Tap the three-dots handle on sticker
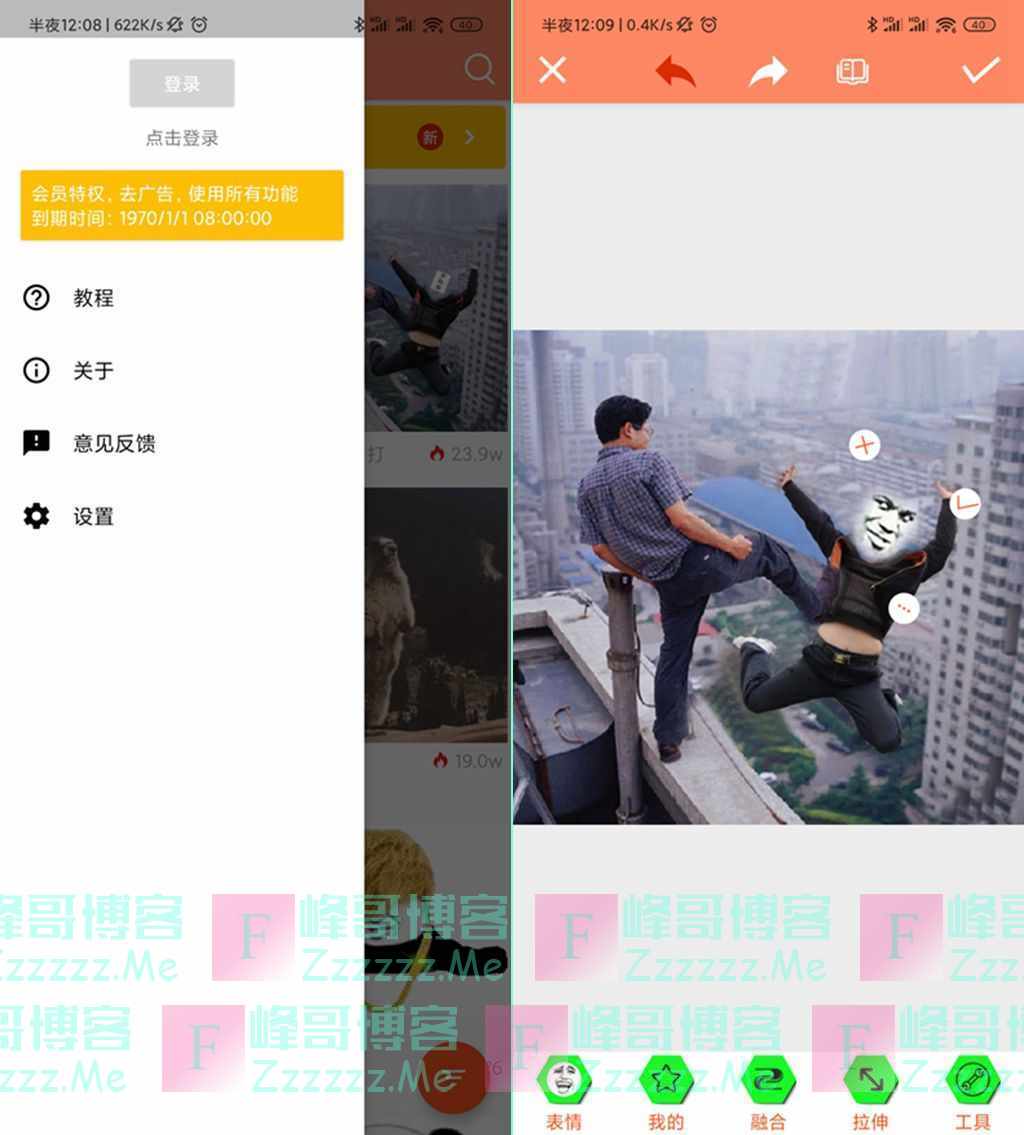Viewport: 1024px width, 1135px height. (x=904, y=607)
